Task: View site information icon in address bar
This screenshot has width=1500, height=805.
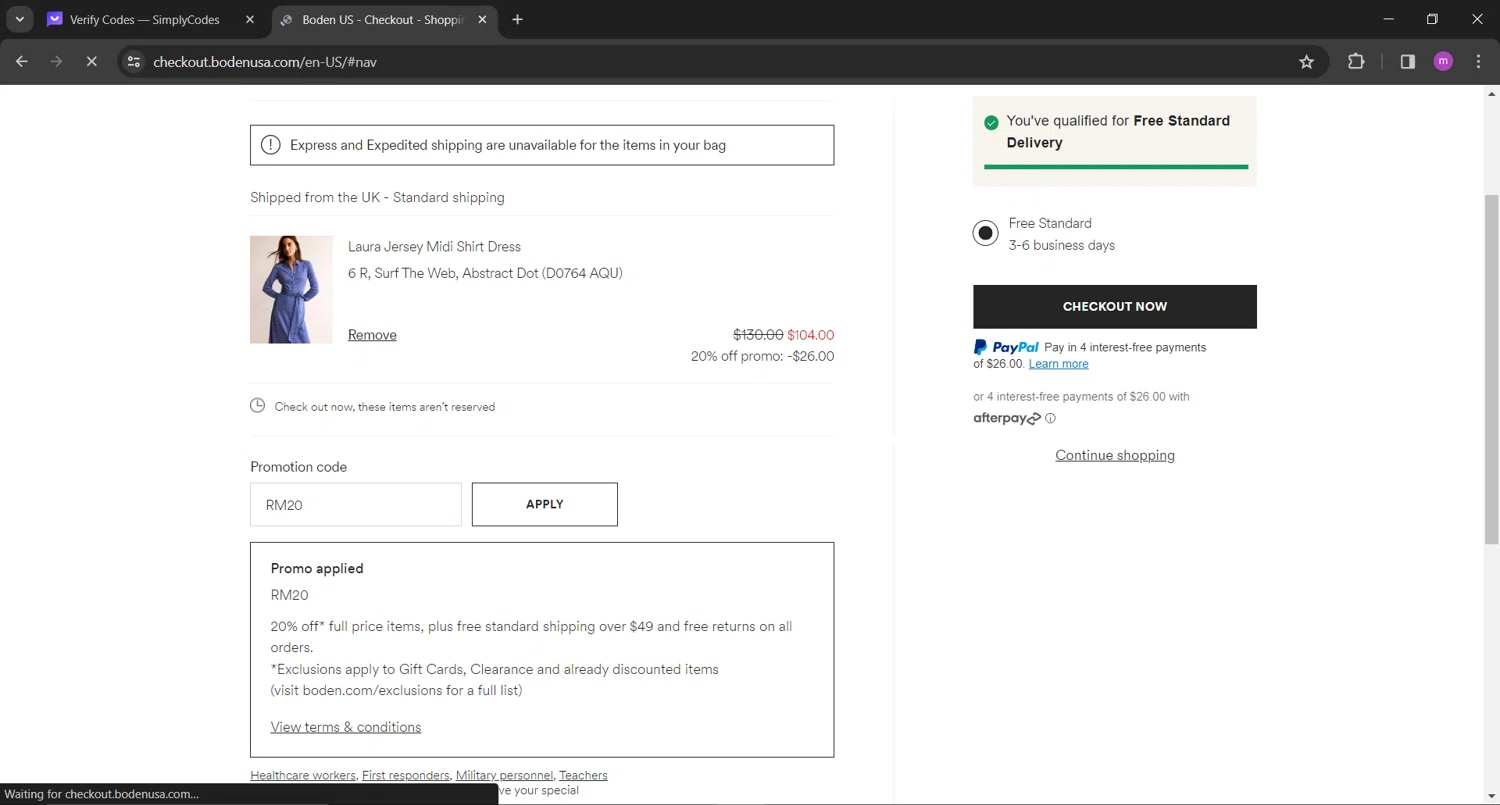Action: click(x=133, y=62)
